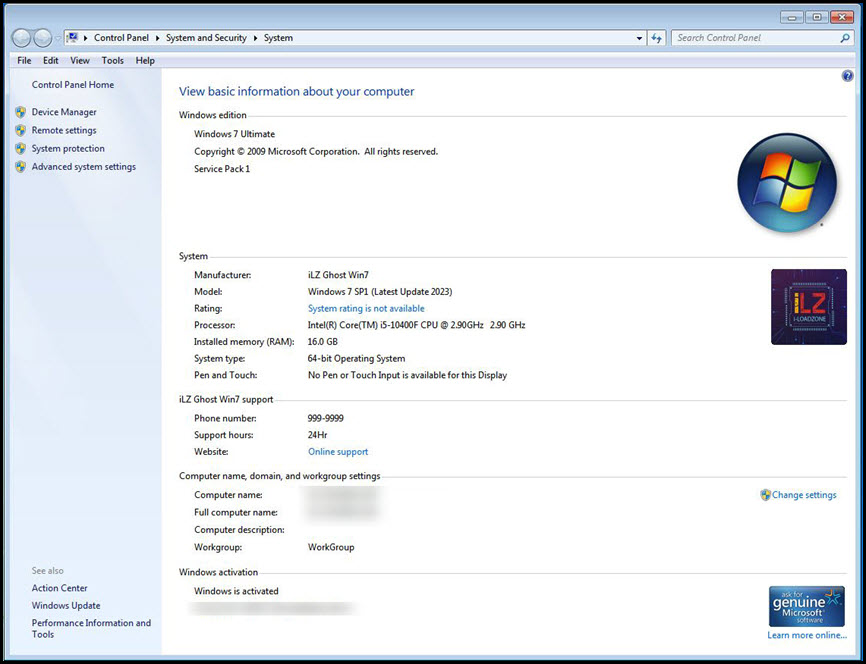Open help via blue question mark icon
The image size is (866, 664).
click(847, 76)
